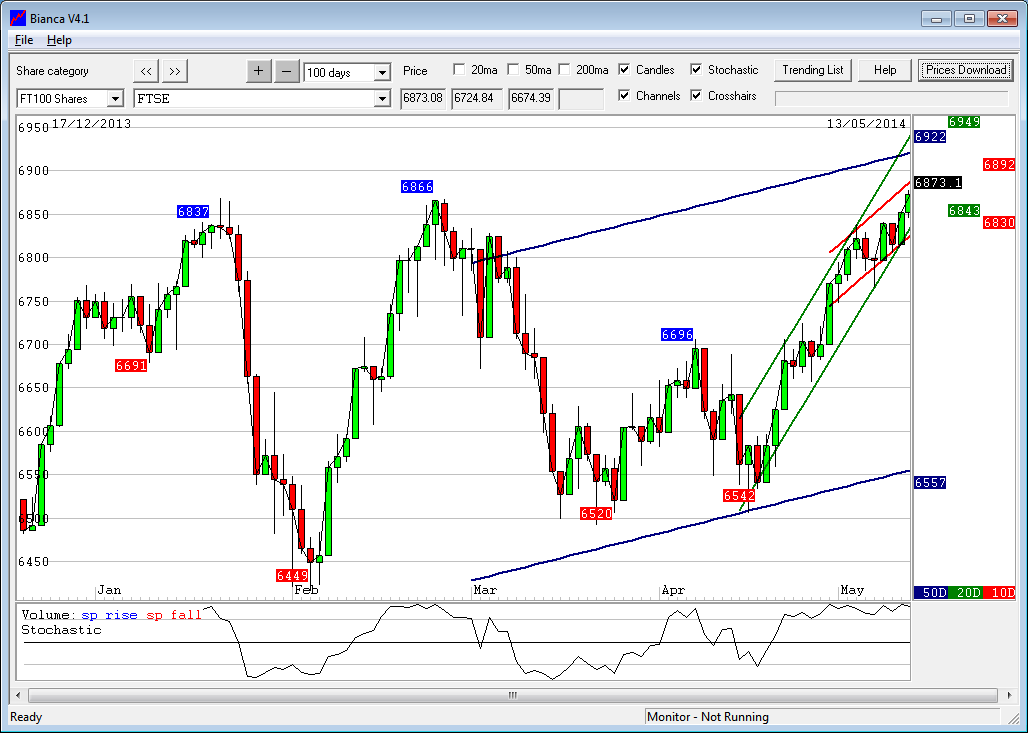The width and height of the screenshot is (1028, 733).
Task: Toggle the Stochastic checkbox off
Action: tap(696, 70)
